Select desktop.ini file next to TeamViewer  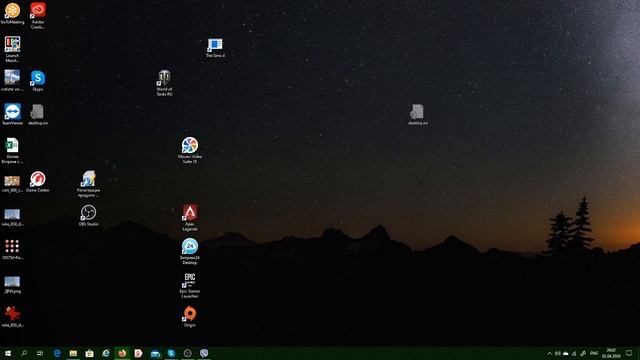click(38, 114)
